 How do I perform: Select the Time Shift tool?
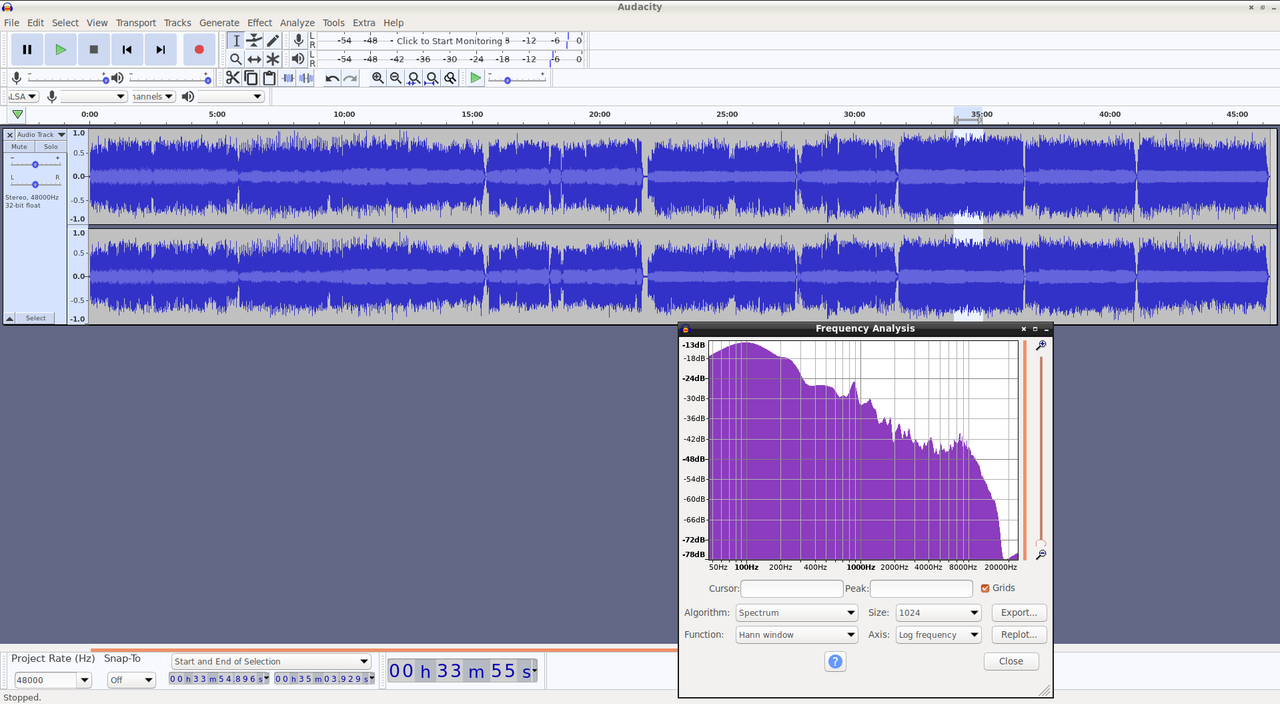tap(254, 59)
